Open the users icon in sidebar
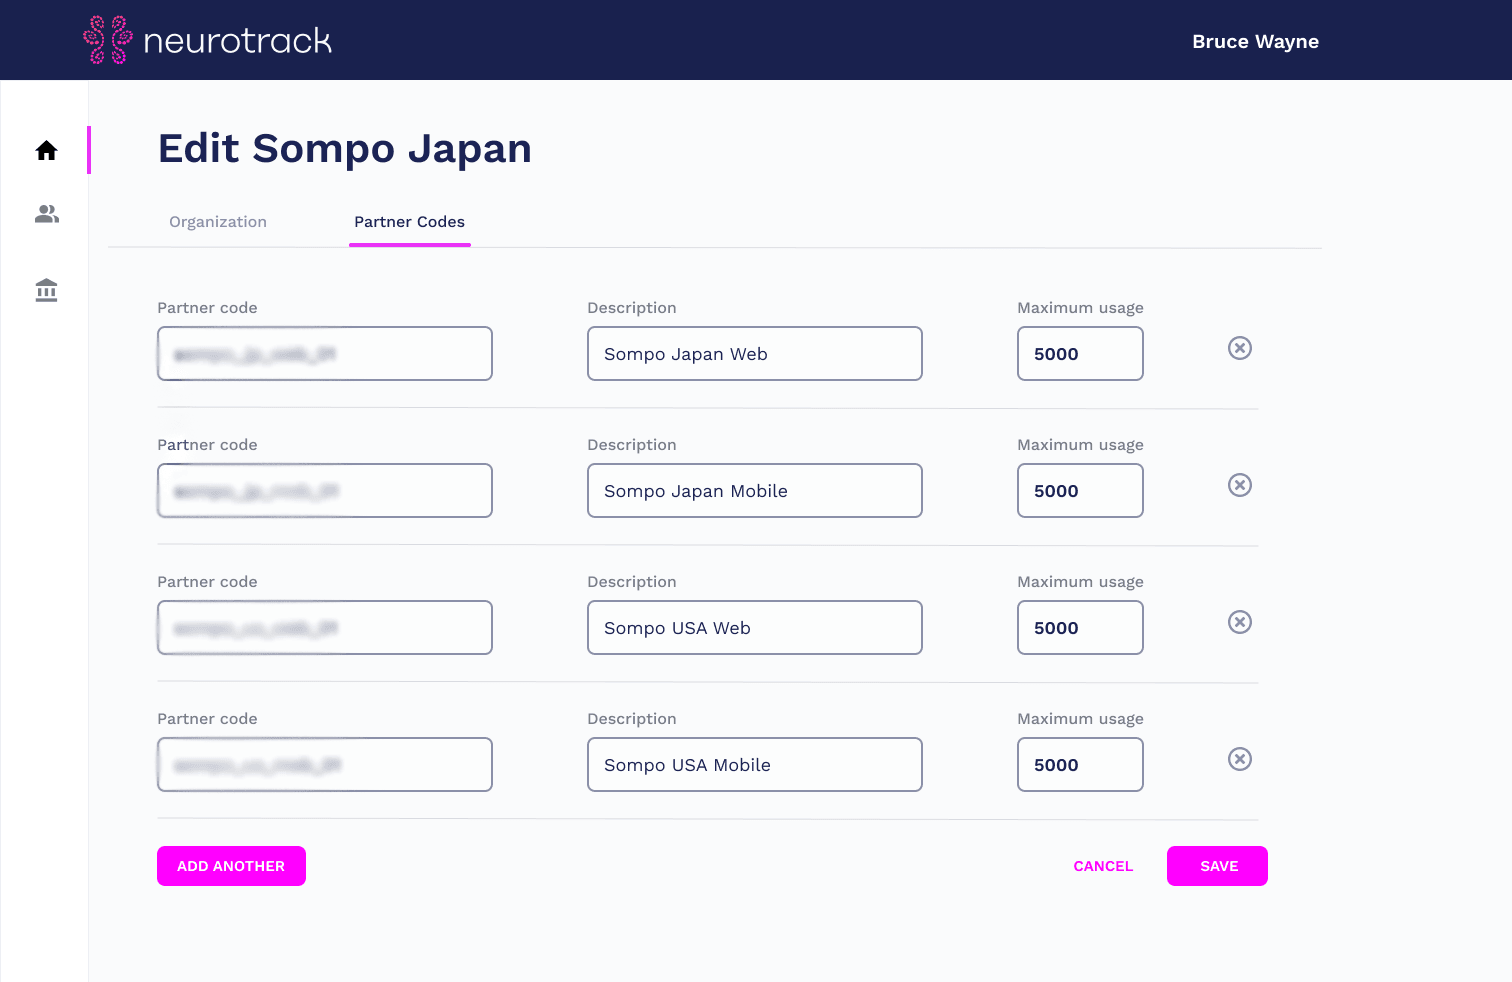The image size is (1512, 982). [47, 214]
